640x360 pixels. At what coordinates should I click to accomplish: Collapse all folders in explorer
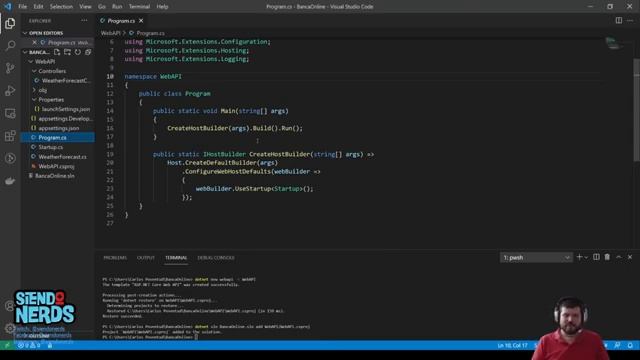click(88, 52)
